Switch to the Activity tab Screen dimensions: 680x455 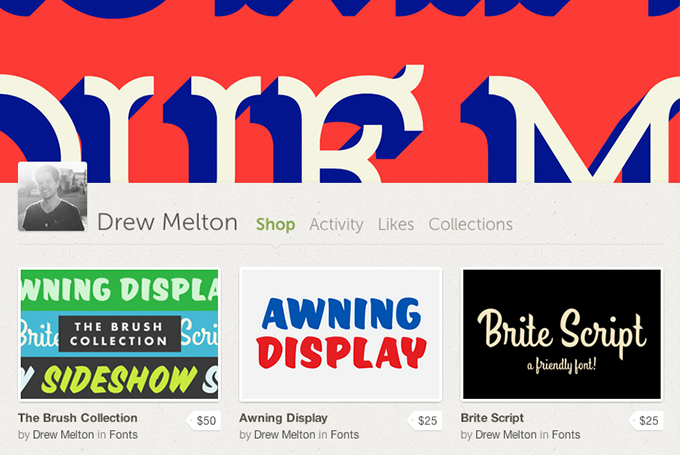[336, 224]
